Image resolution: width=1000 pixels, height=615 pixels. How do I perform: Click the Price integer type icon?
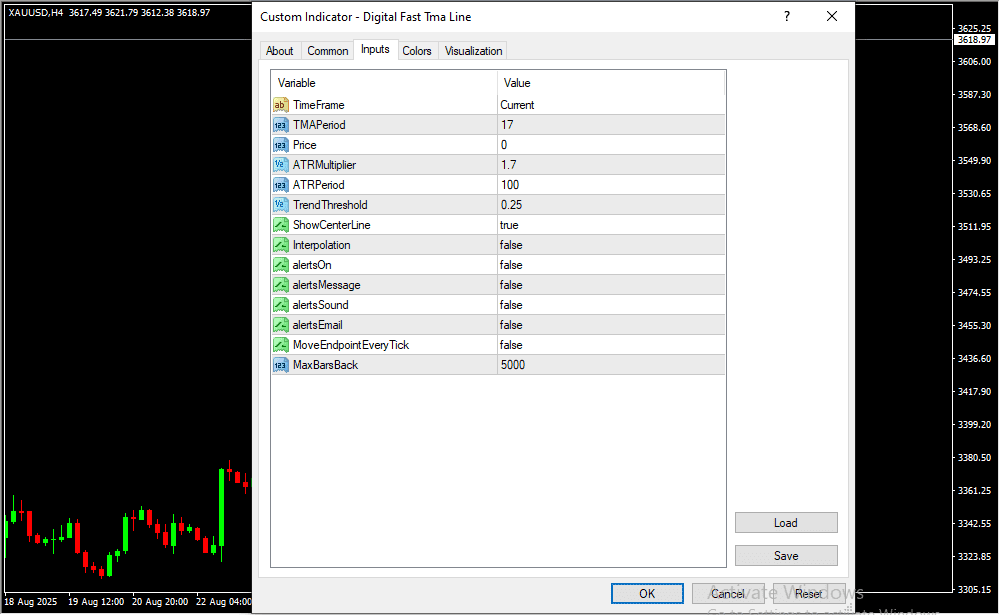coord(281,145)
